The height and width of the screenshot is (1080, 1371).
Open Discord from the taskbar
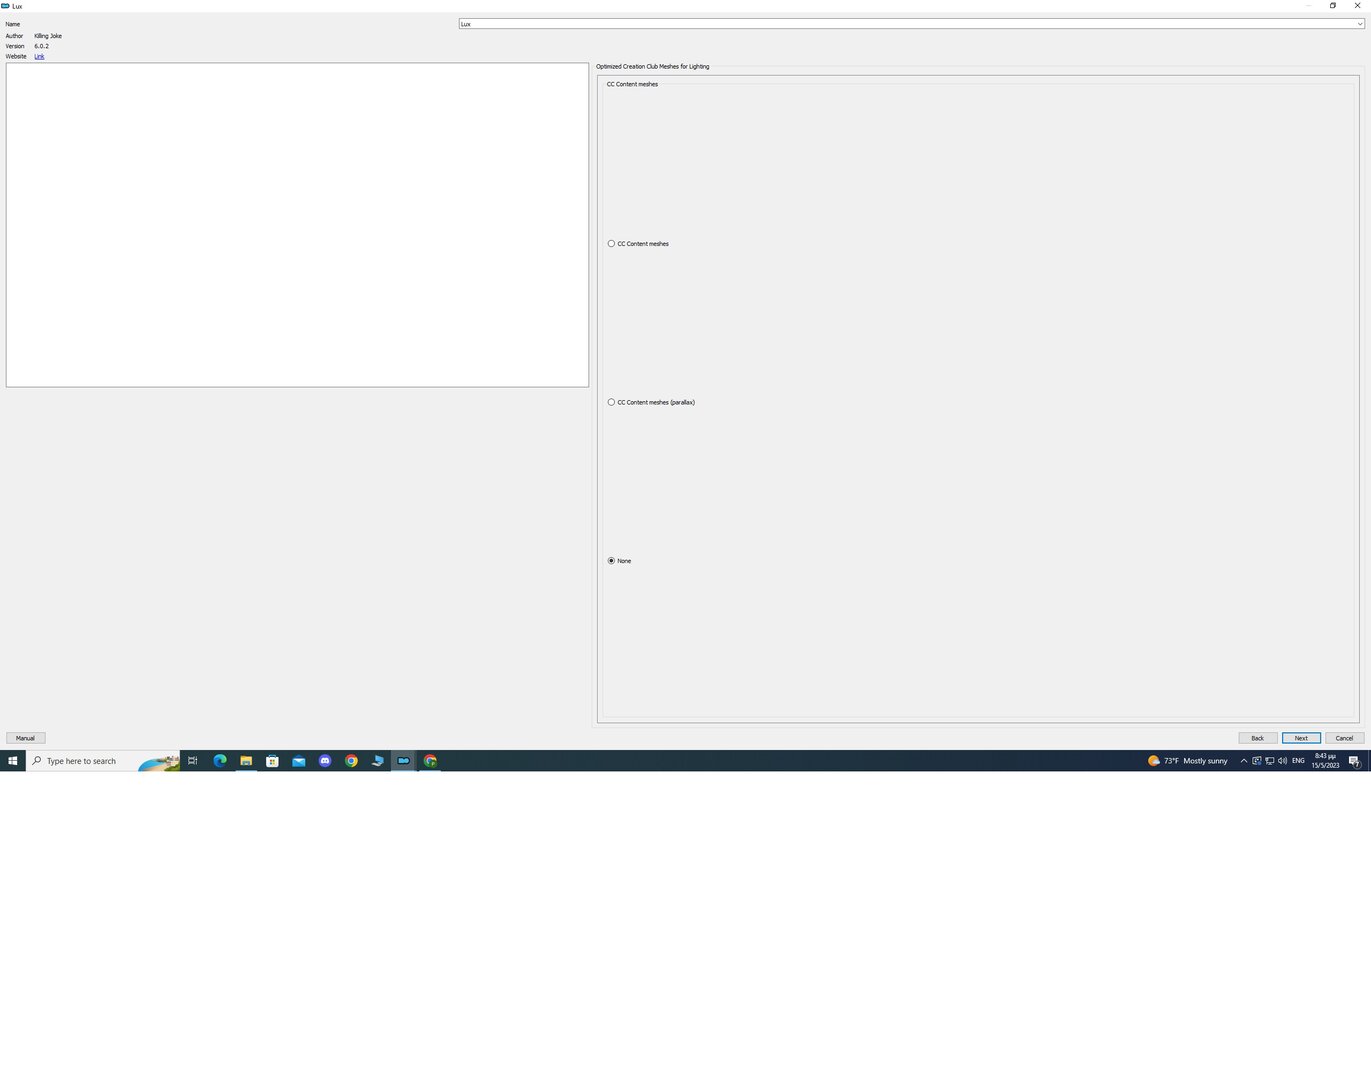325,761
